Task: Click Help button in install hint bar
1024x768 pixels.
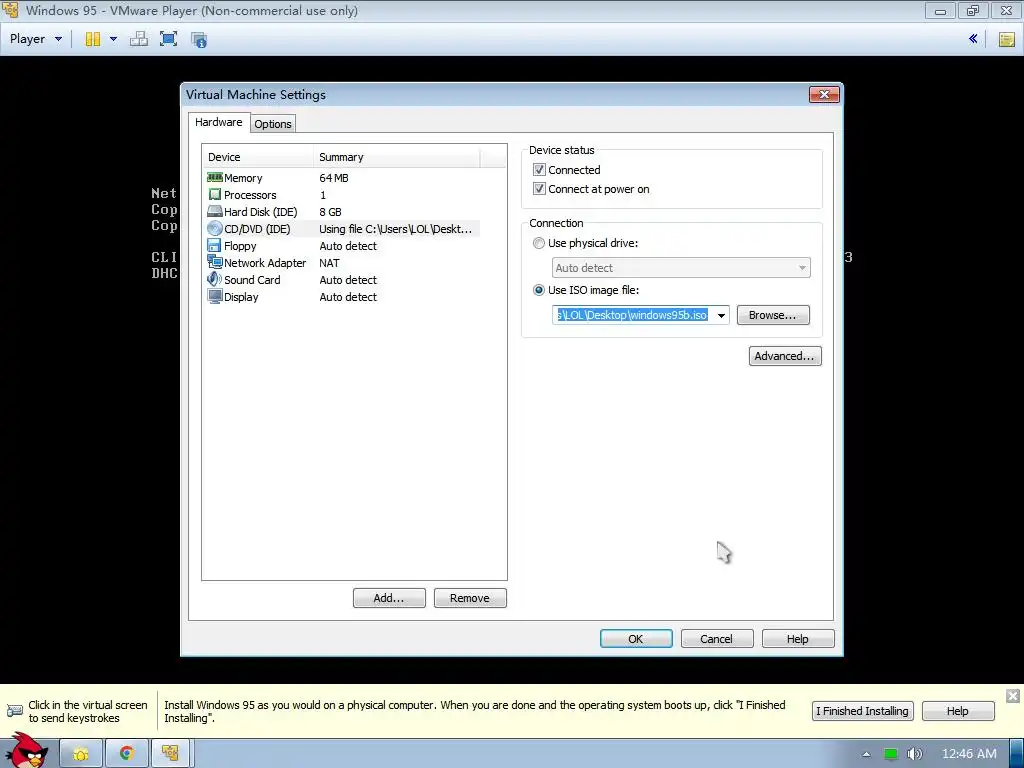Action: coord(958,711)
